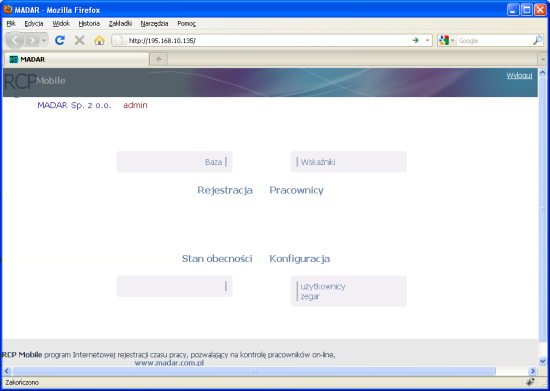Image resolution: width=550 pixels, height=391 pixels.
Task: Click the horizontal scrollbar thumb
Action: point(254,371)
